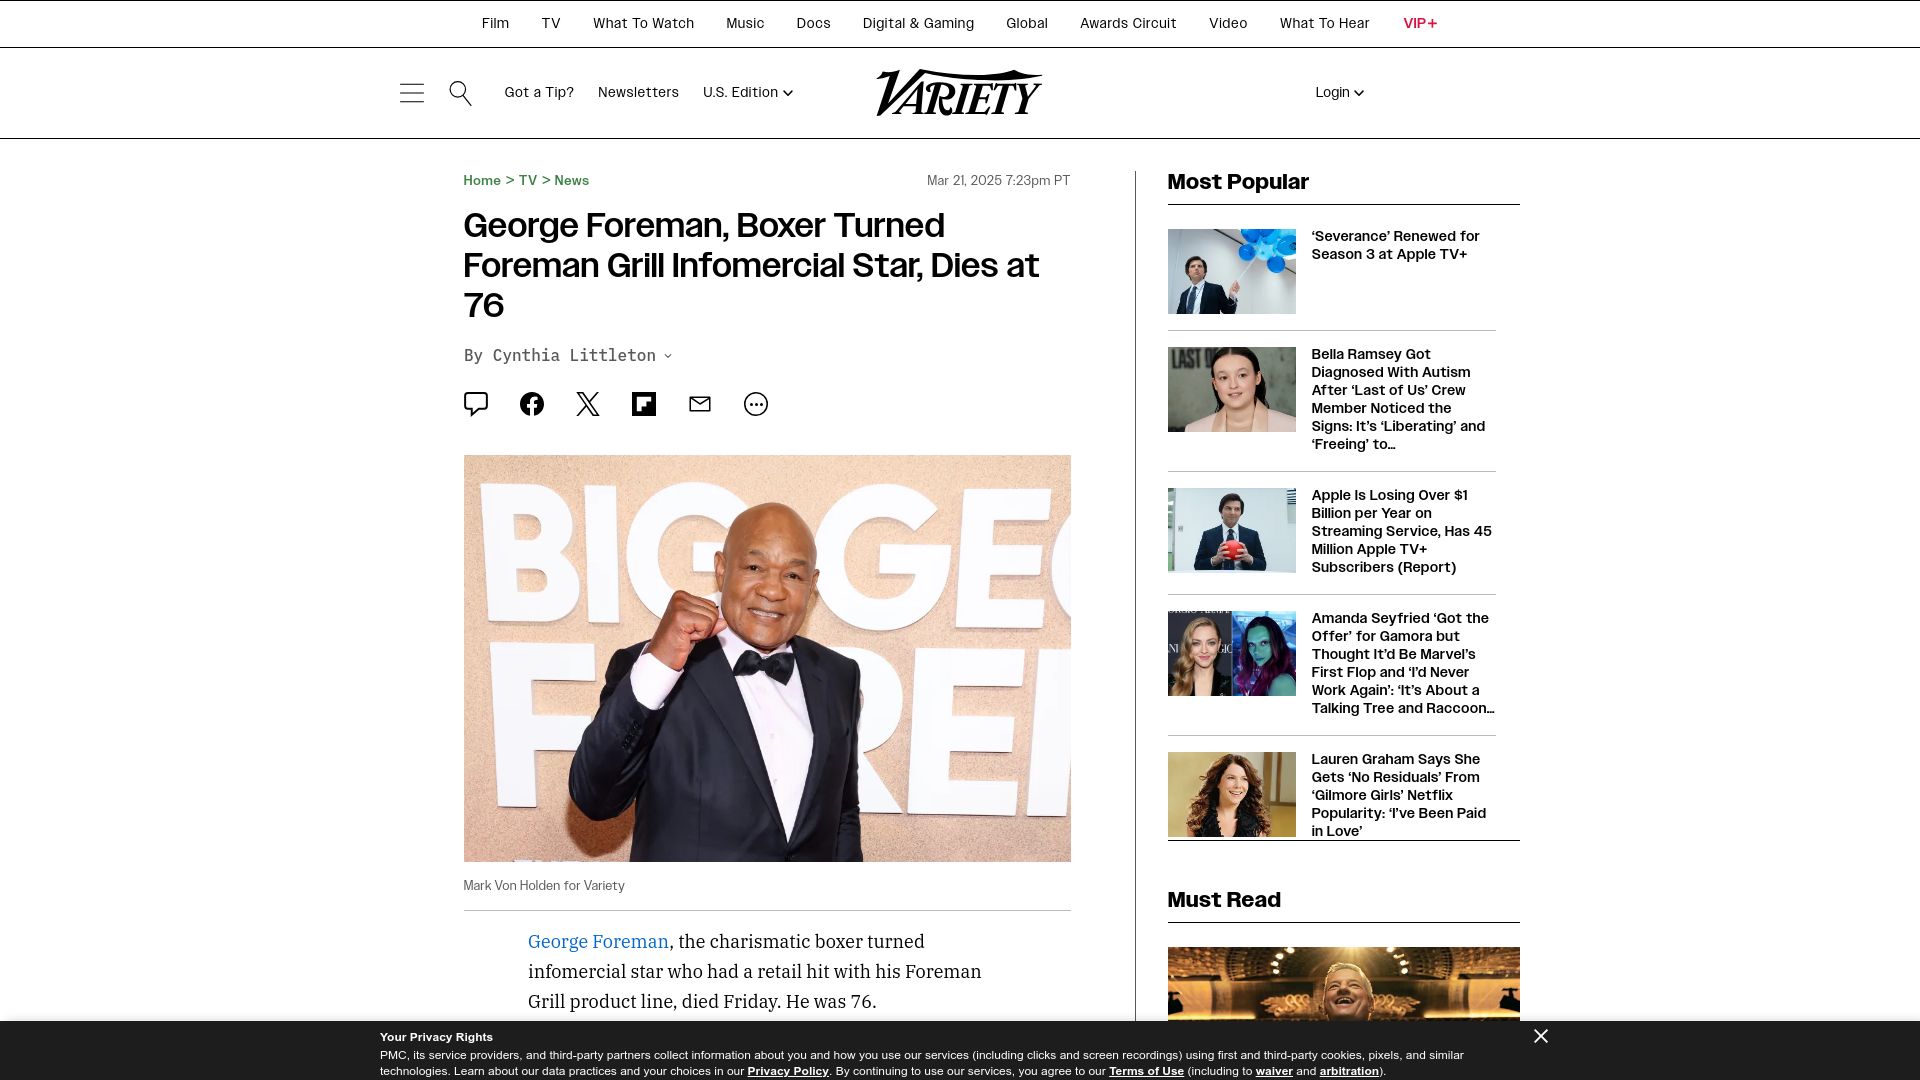Screen dimensions: 1920x1080
Task: Open the Newsletters link
Action: pyautogui.click(x=638, y=92)
